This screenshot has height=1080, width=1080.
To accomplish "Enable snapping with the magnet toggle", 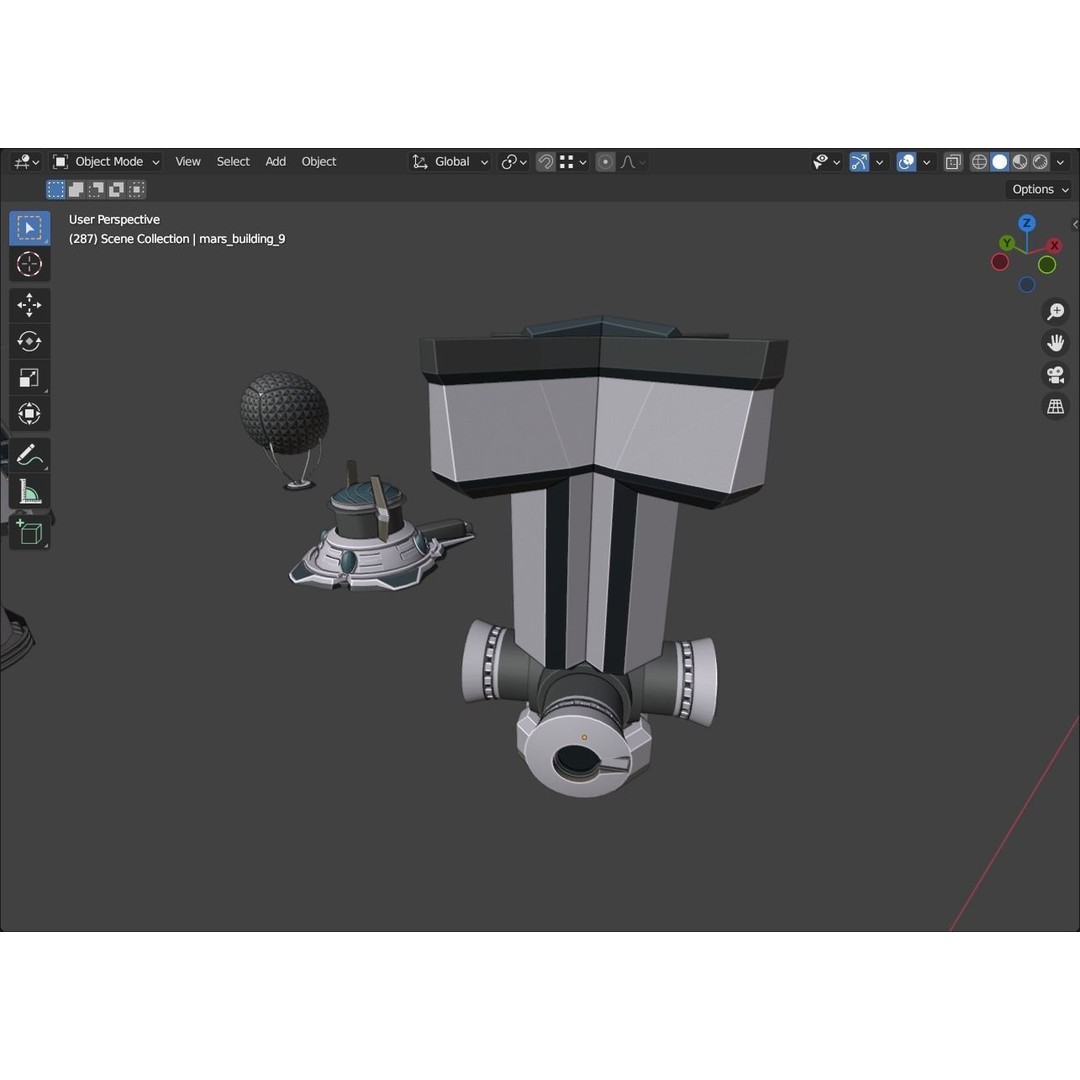I will 545,161.
